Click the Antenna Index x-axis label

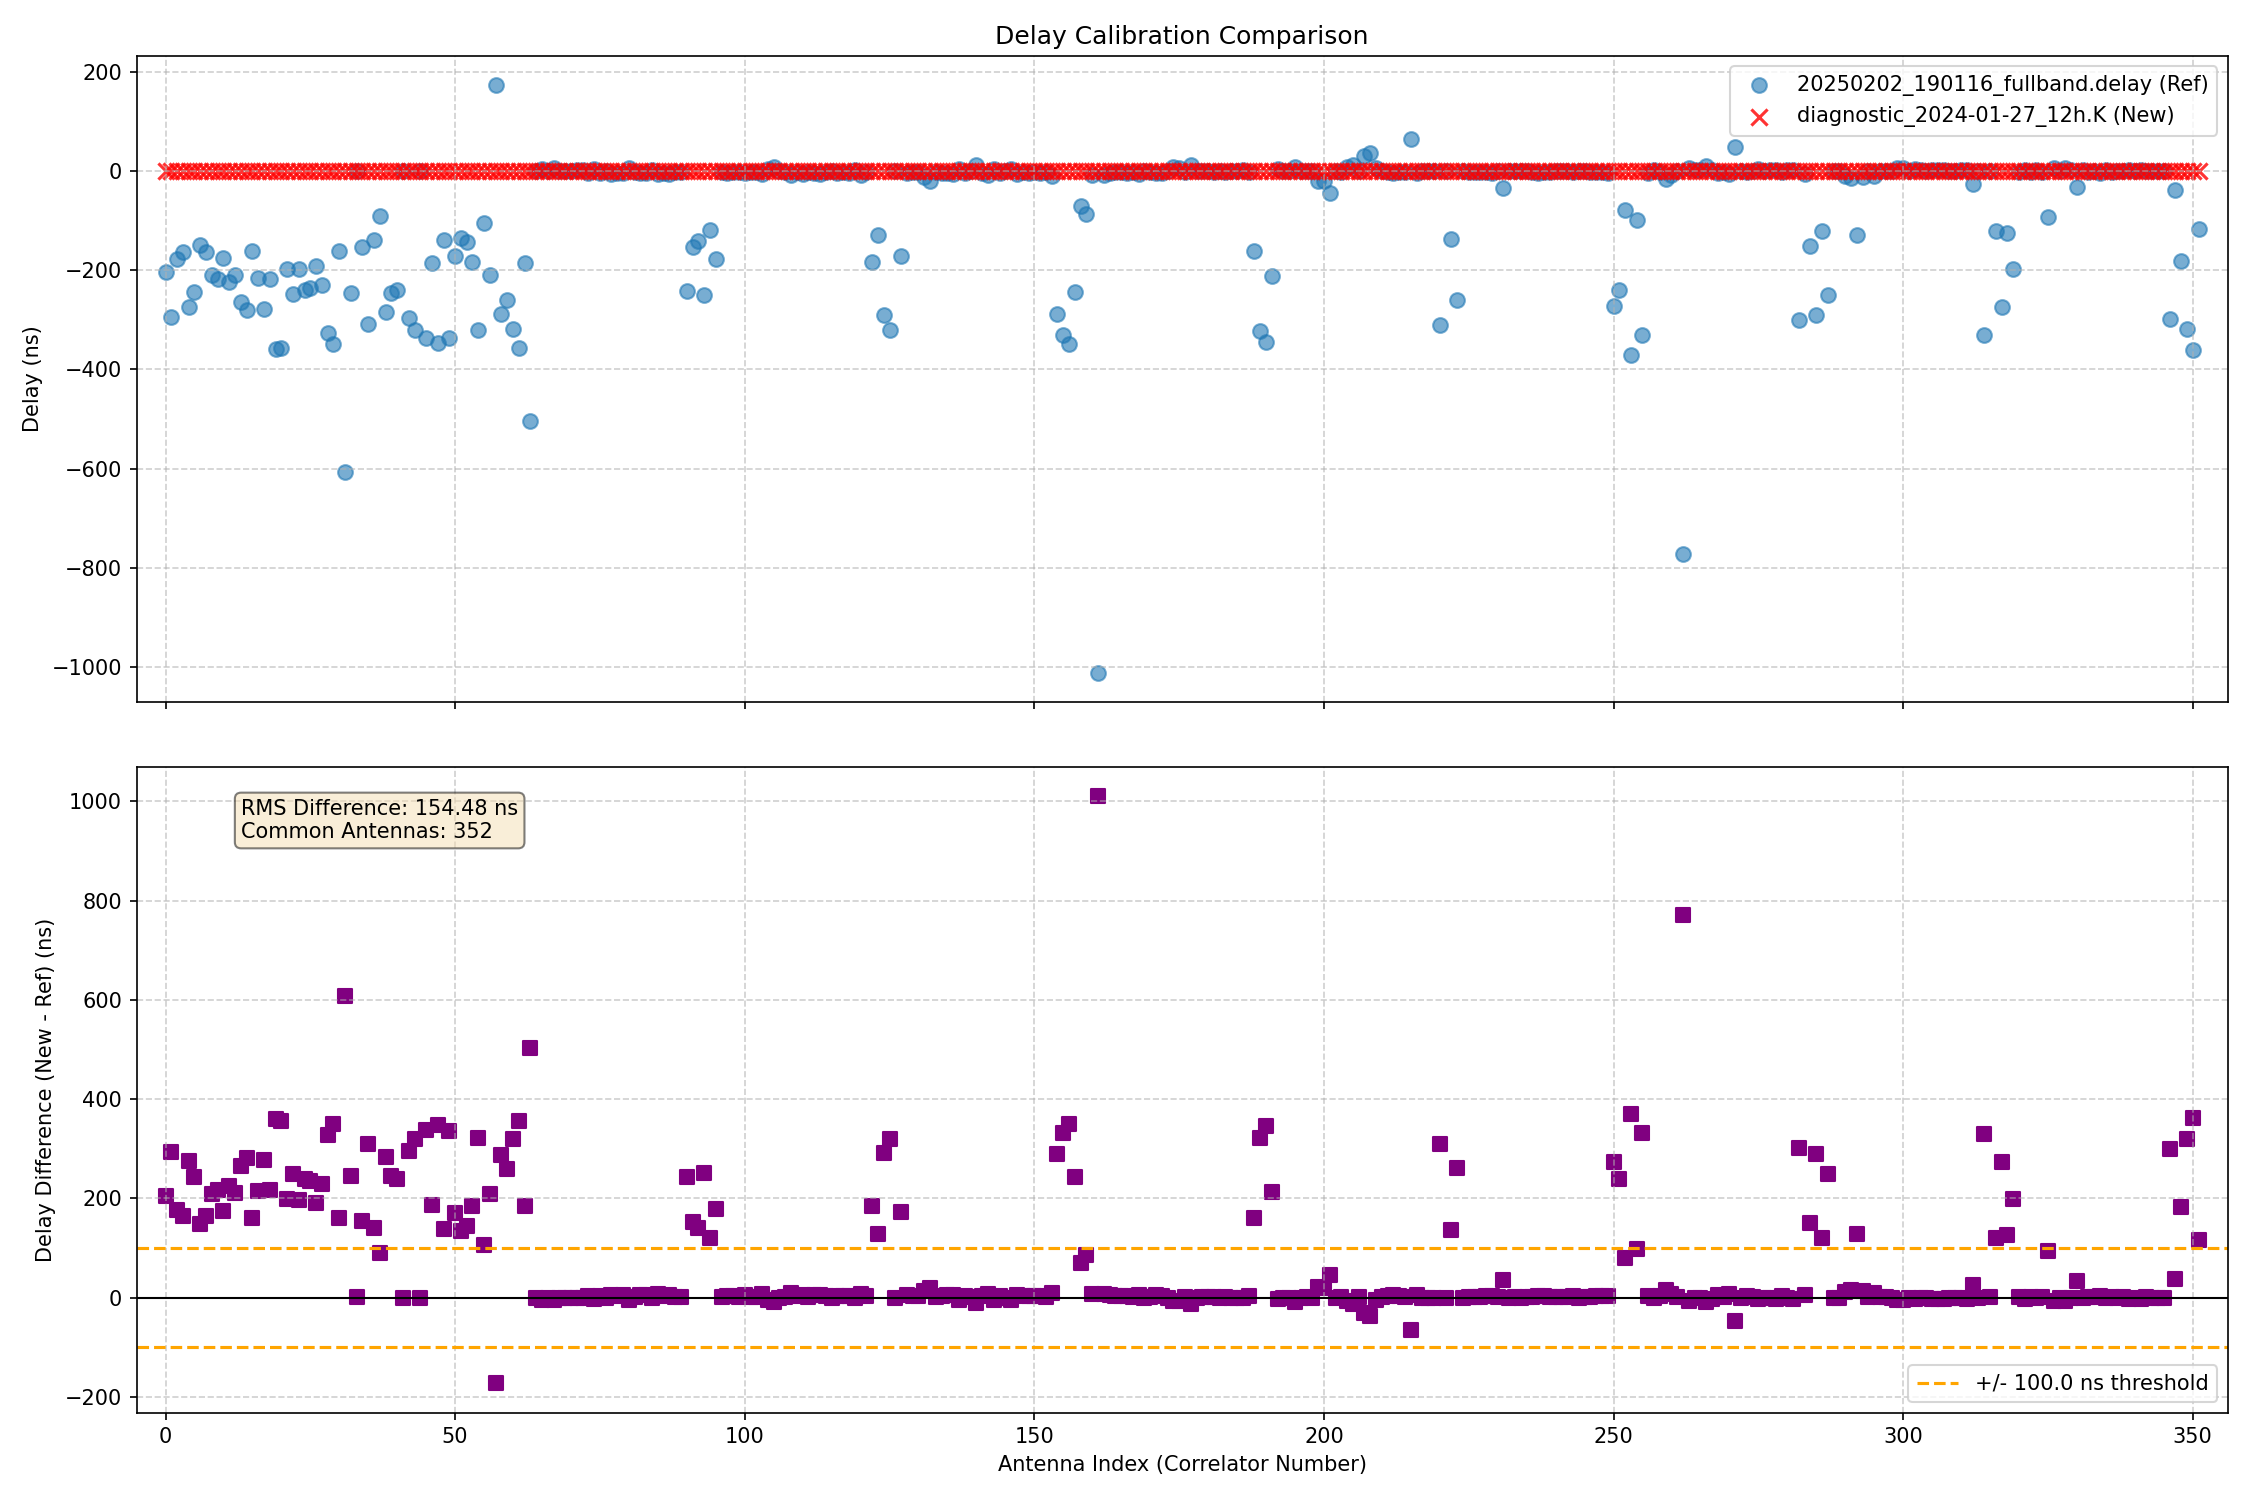click(1181, 1465)
